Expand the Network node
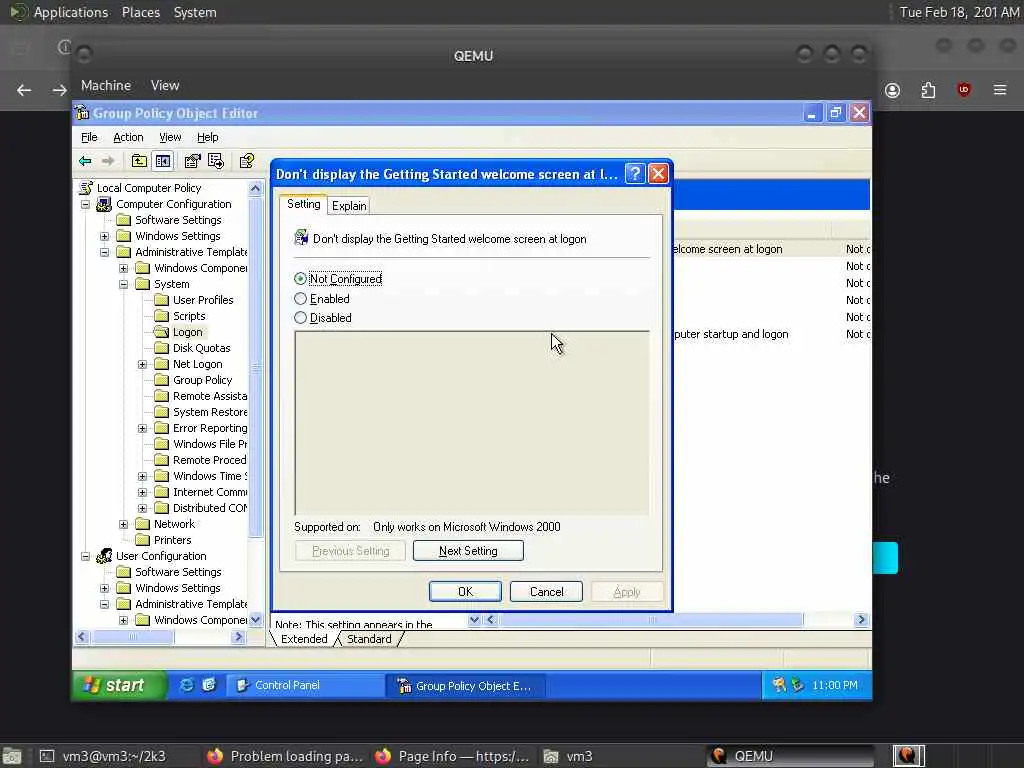This screenshot has height=768, width=1024. [x=123, y=524]
